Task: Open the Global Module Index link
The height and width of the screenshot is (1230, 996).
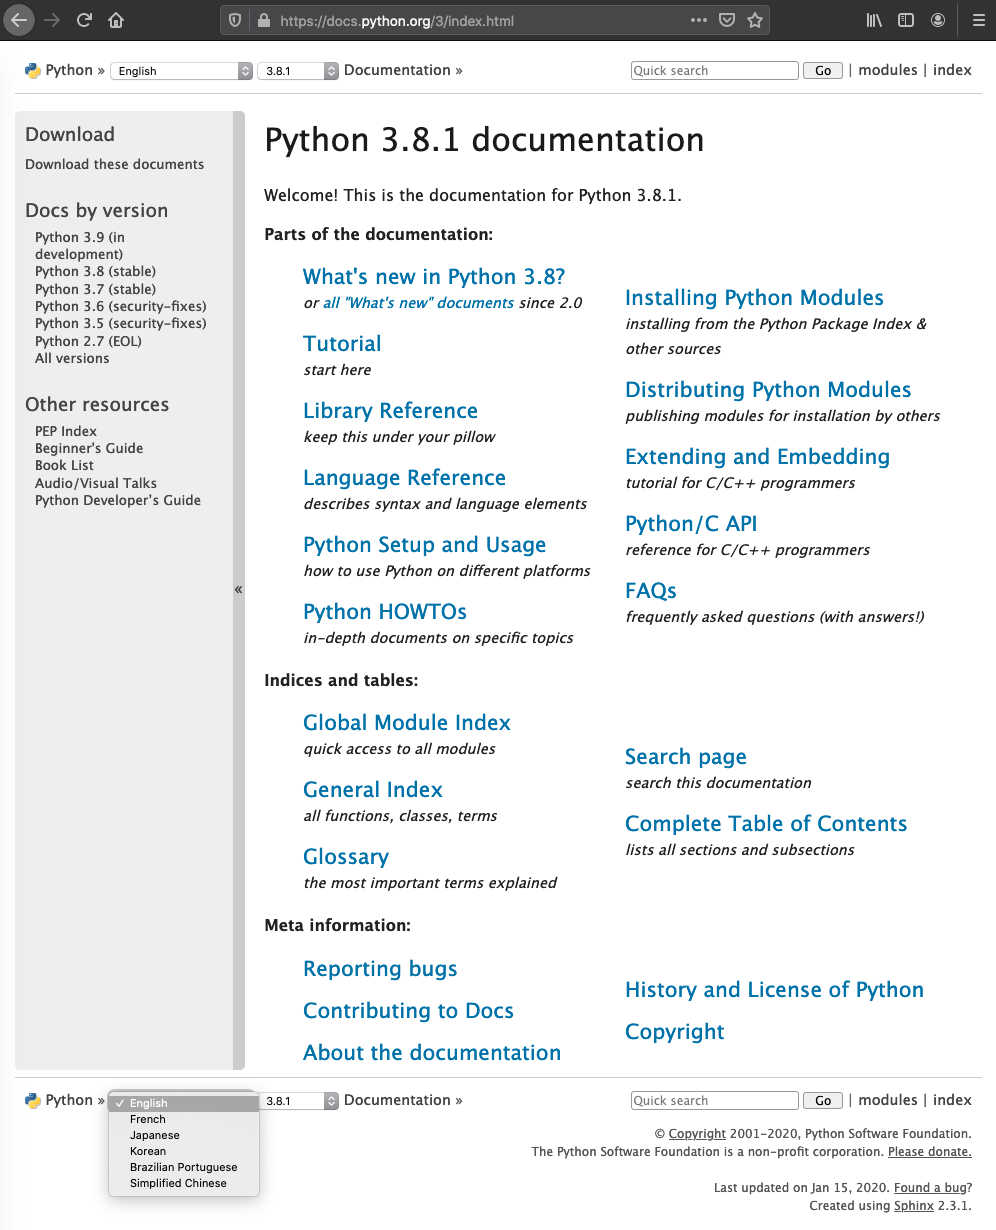Action: tap(407, 723)
